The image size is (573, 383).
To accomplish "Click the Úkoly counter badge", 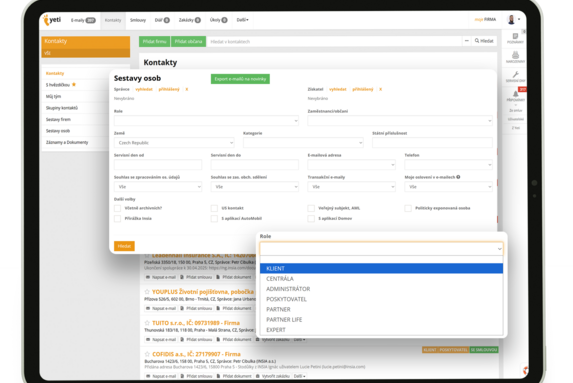I will pyautogui.click(x=224, y=20).
